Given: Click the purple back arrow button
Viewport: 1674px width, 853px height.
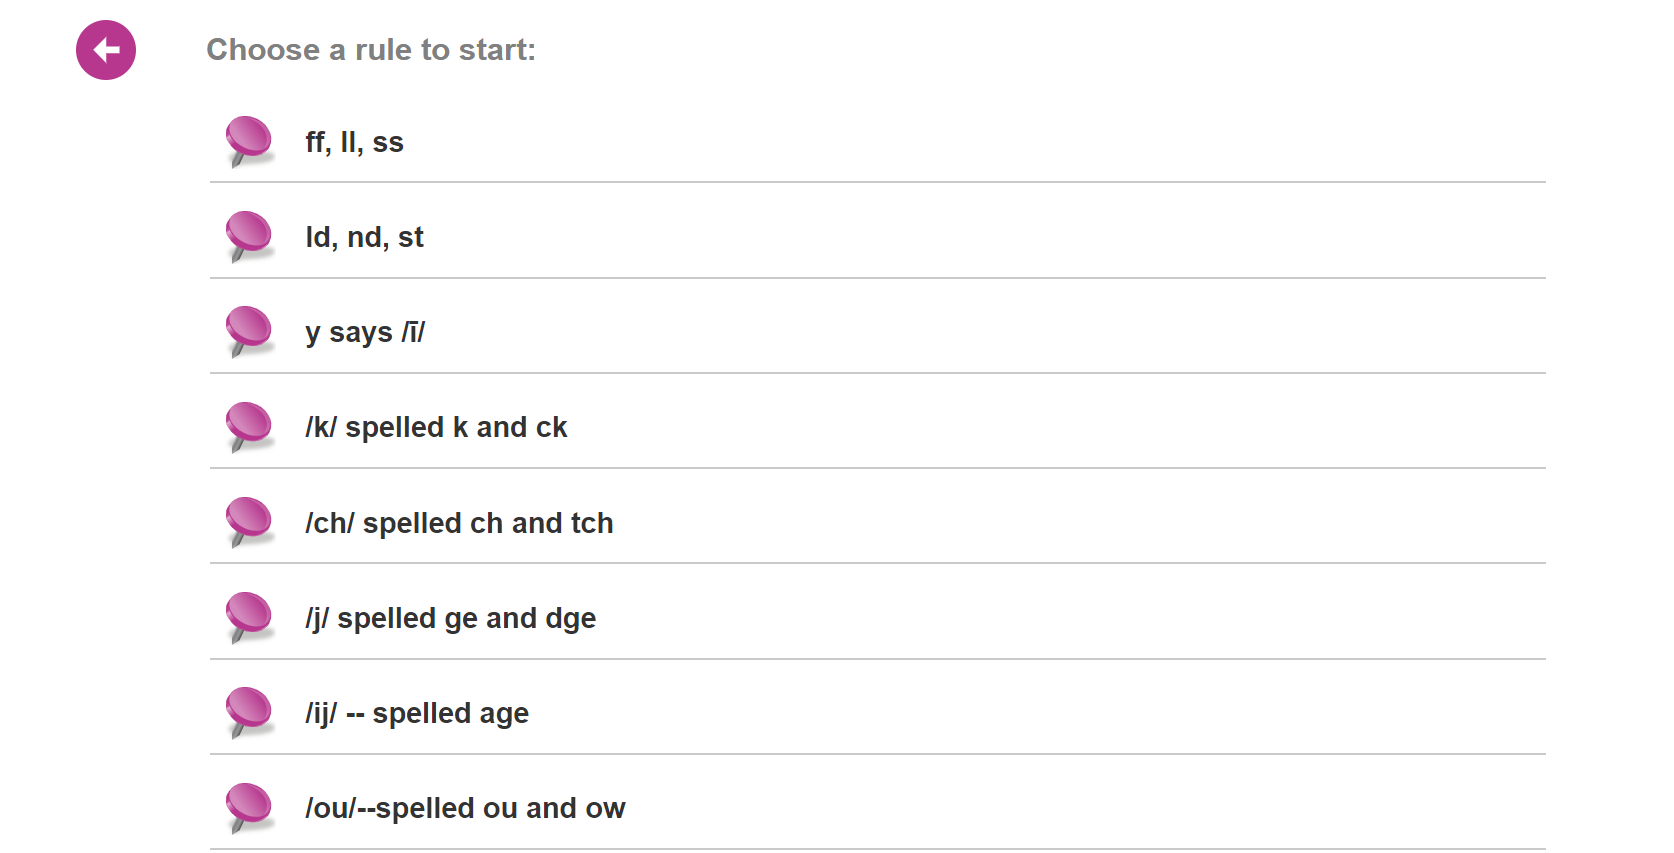Looking at the screenshot, I should (106, 50).
